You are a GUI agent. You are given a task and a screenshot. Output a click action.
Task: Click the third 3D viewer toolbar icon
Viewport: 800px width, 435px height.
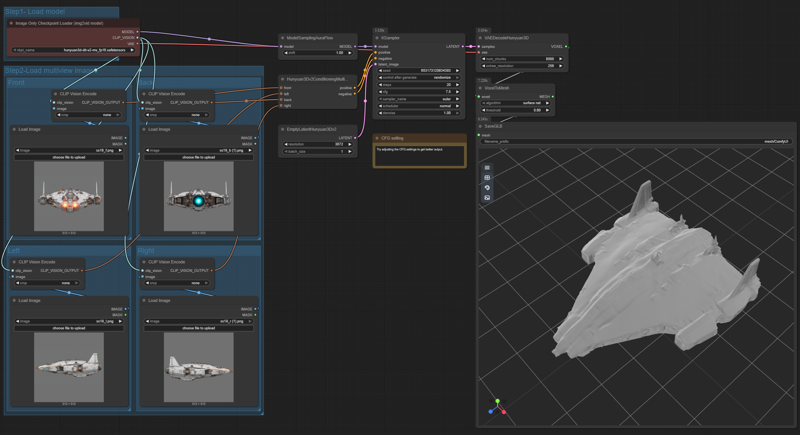coord(487,188)
